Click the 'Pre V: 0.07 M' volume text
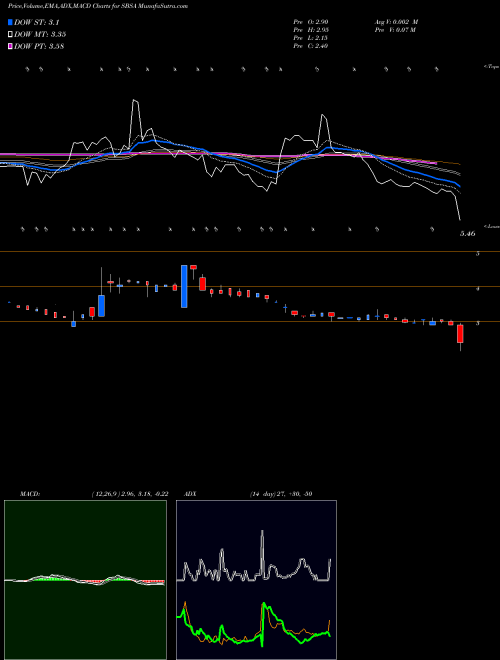 (396, 30)
